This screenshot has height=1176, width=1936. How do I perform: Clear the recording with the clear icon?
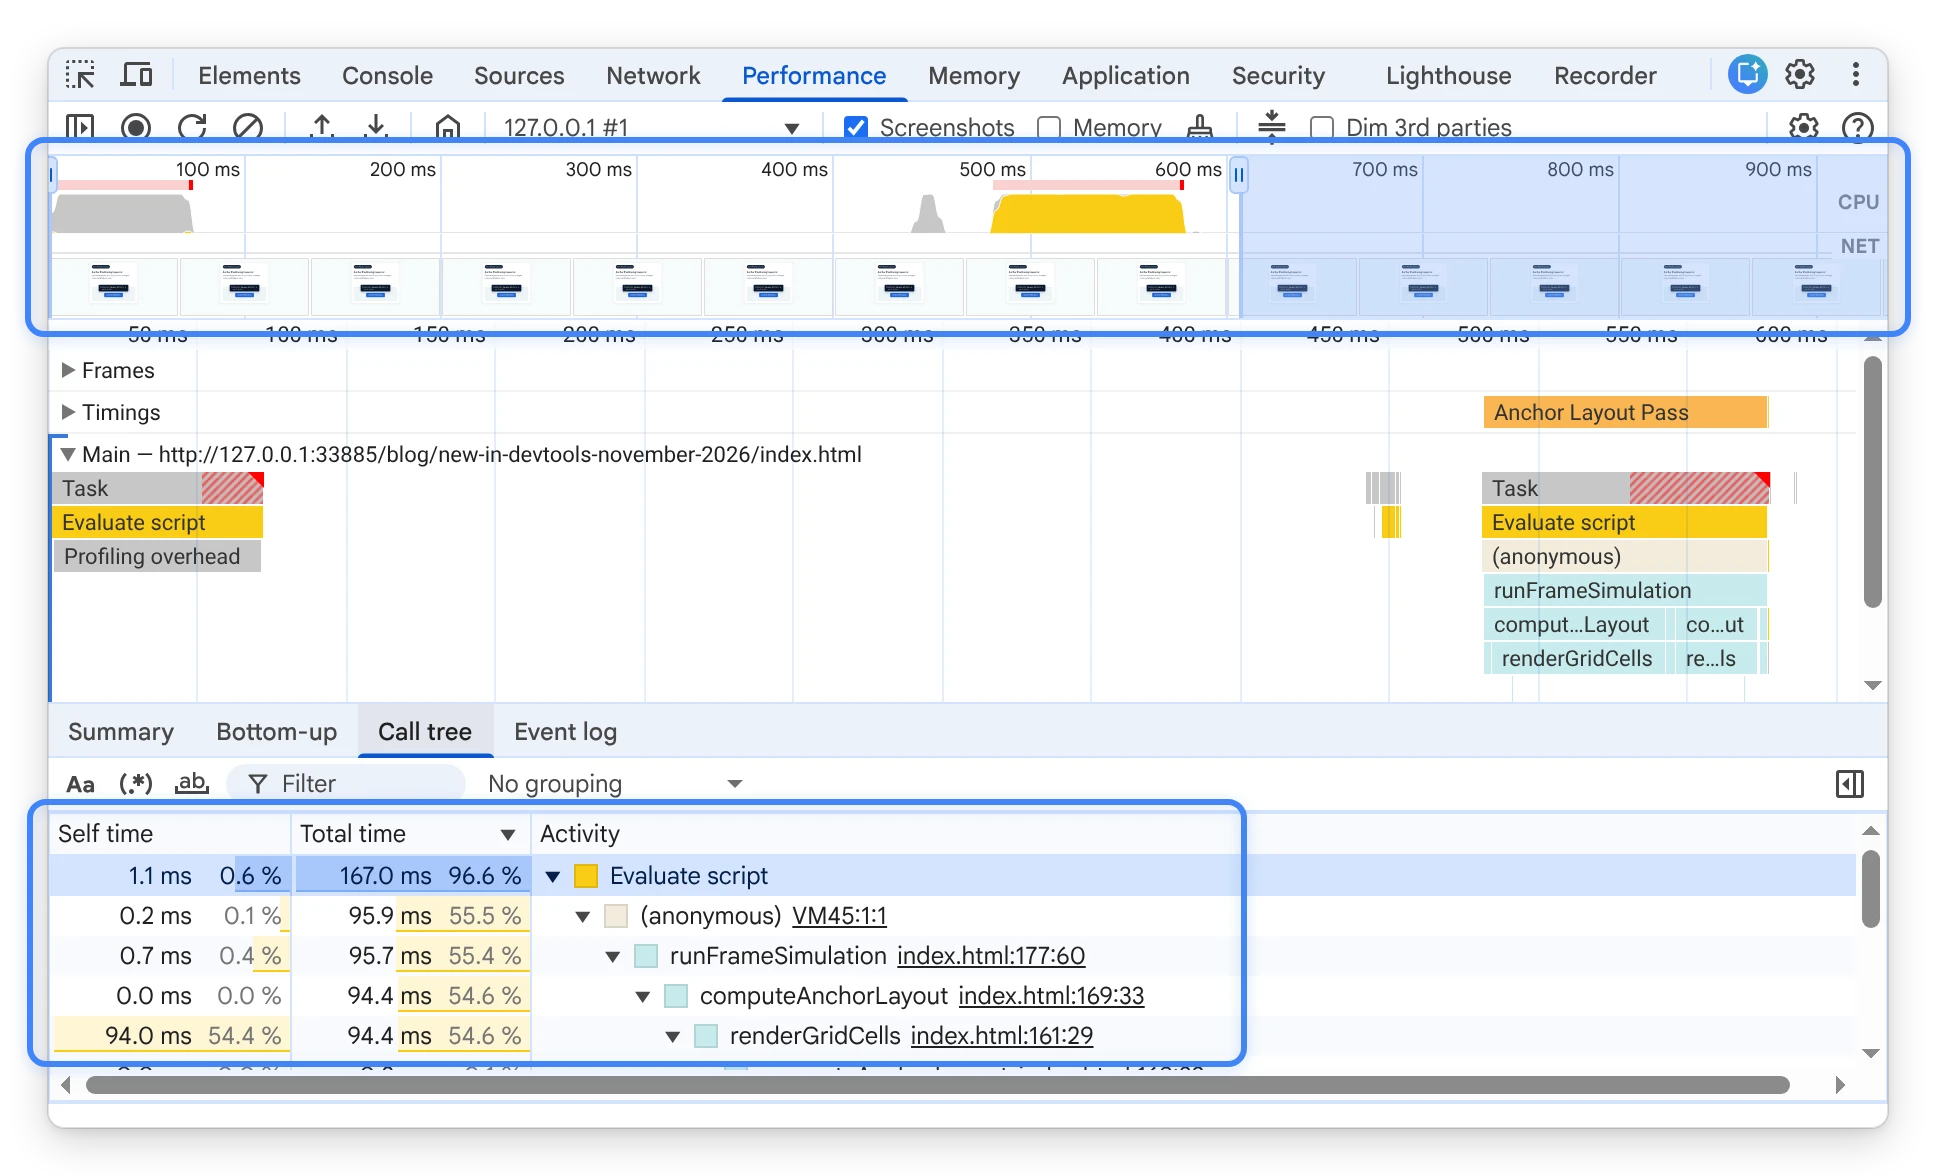tap(248, 127)
